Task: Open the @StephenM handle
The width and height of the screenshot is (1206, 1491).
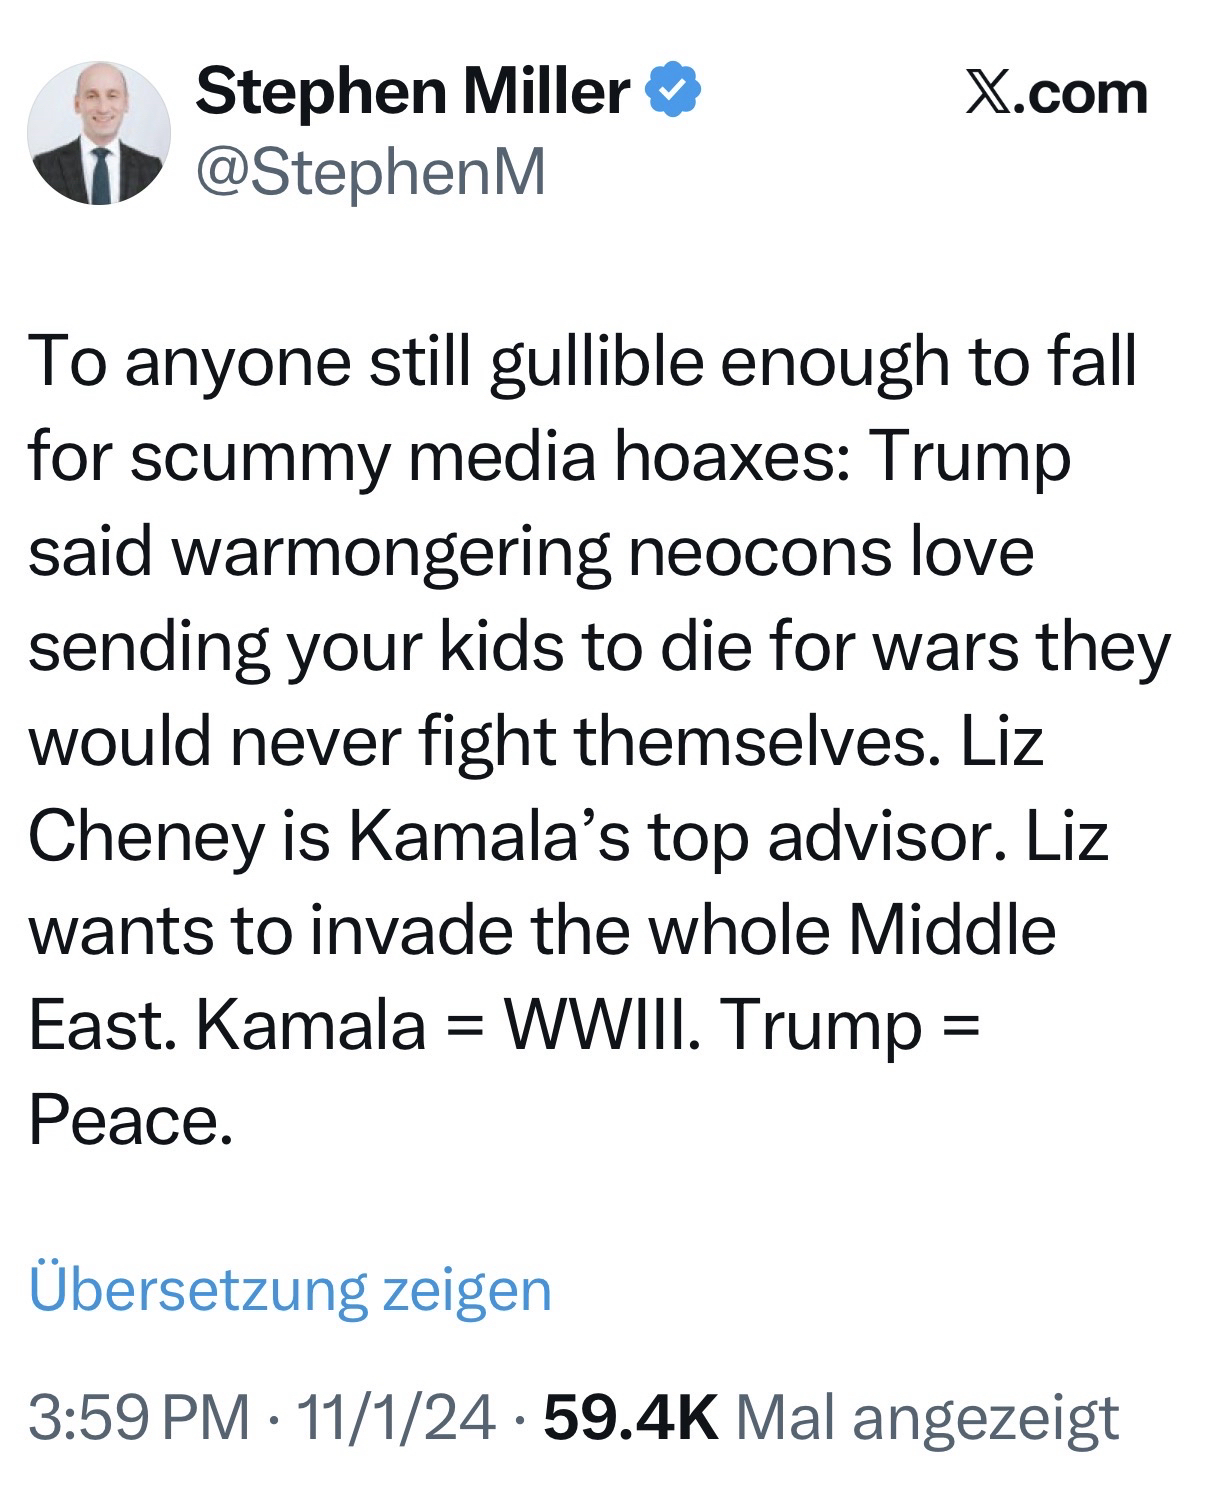Action: [x=371, y=172]
